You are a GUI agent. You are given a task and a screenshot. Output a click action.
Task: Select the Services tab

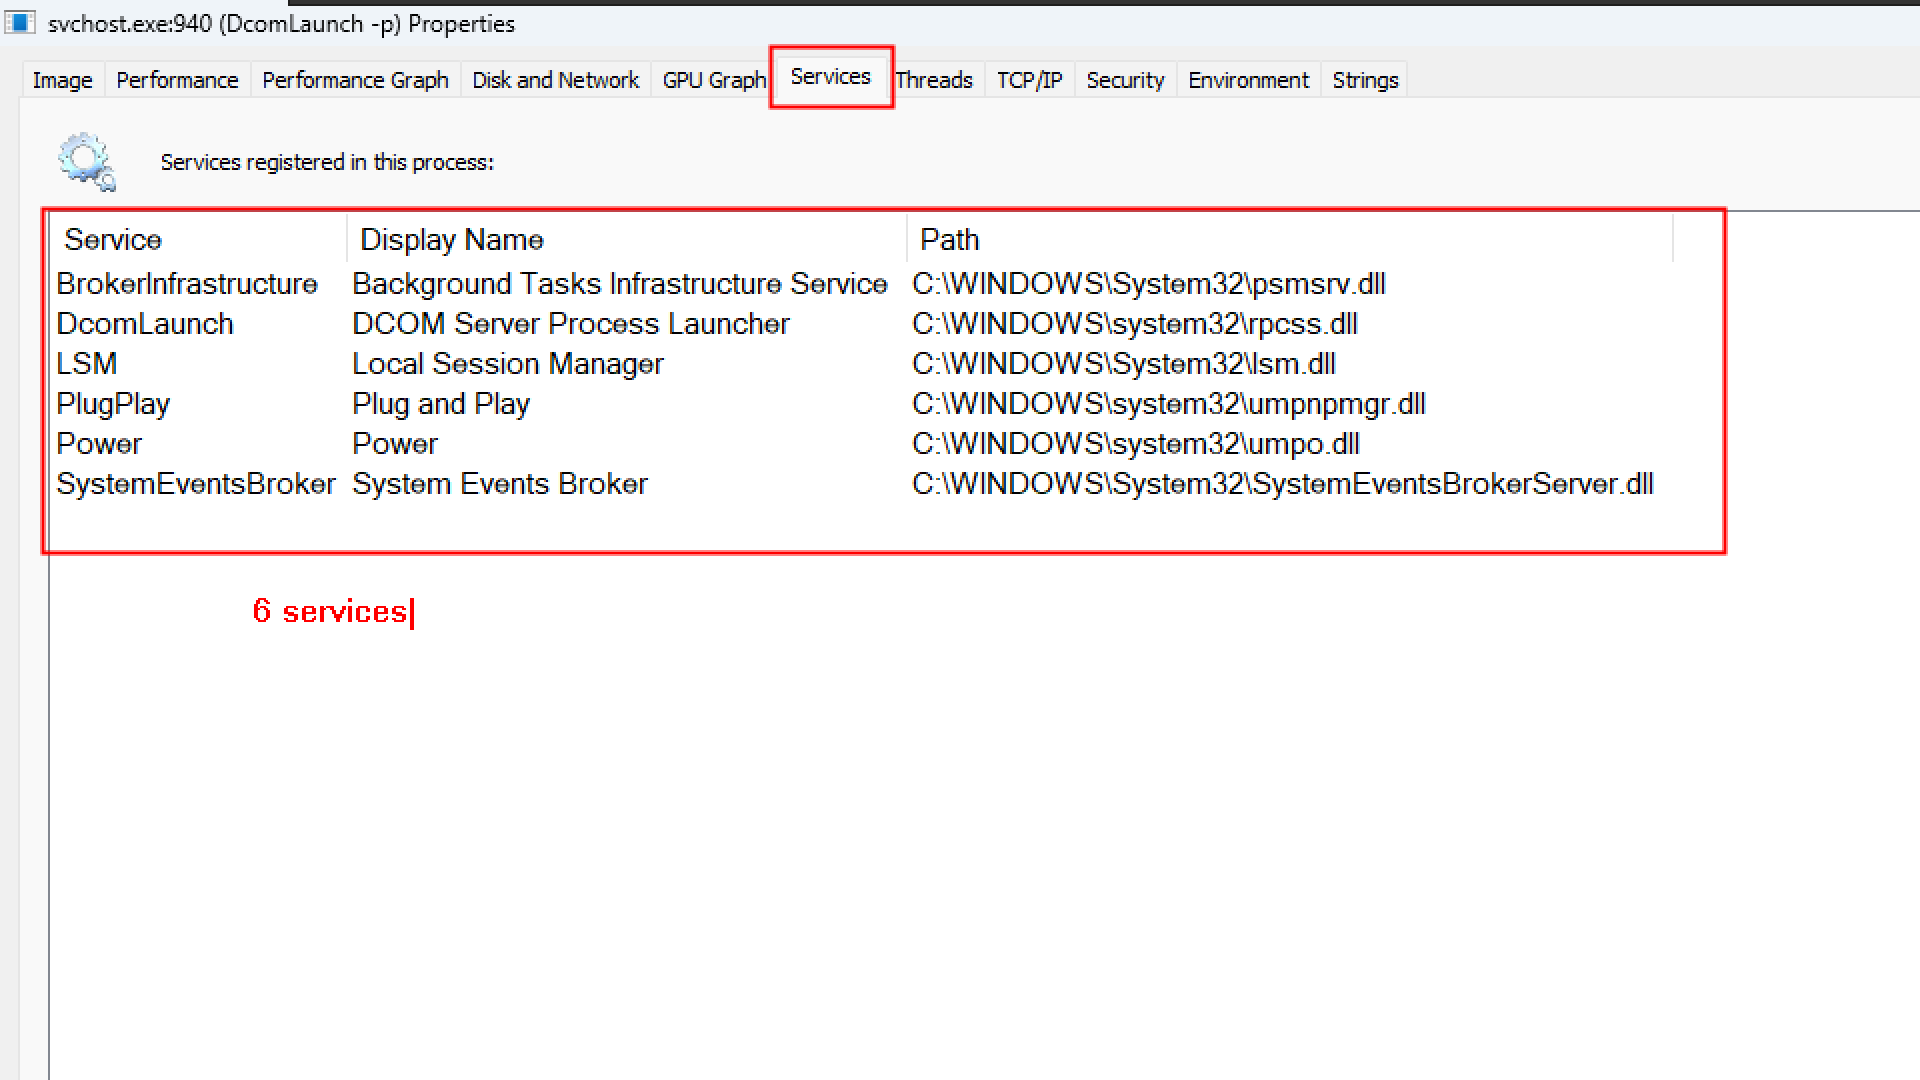pyautogui.click(x=830, y=77)
